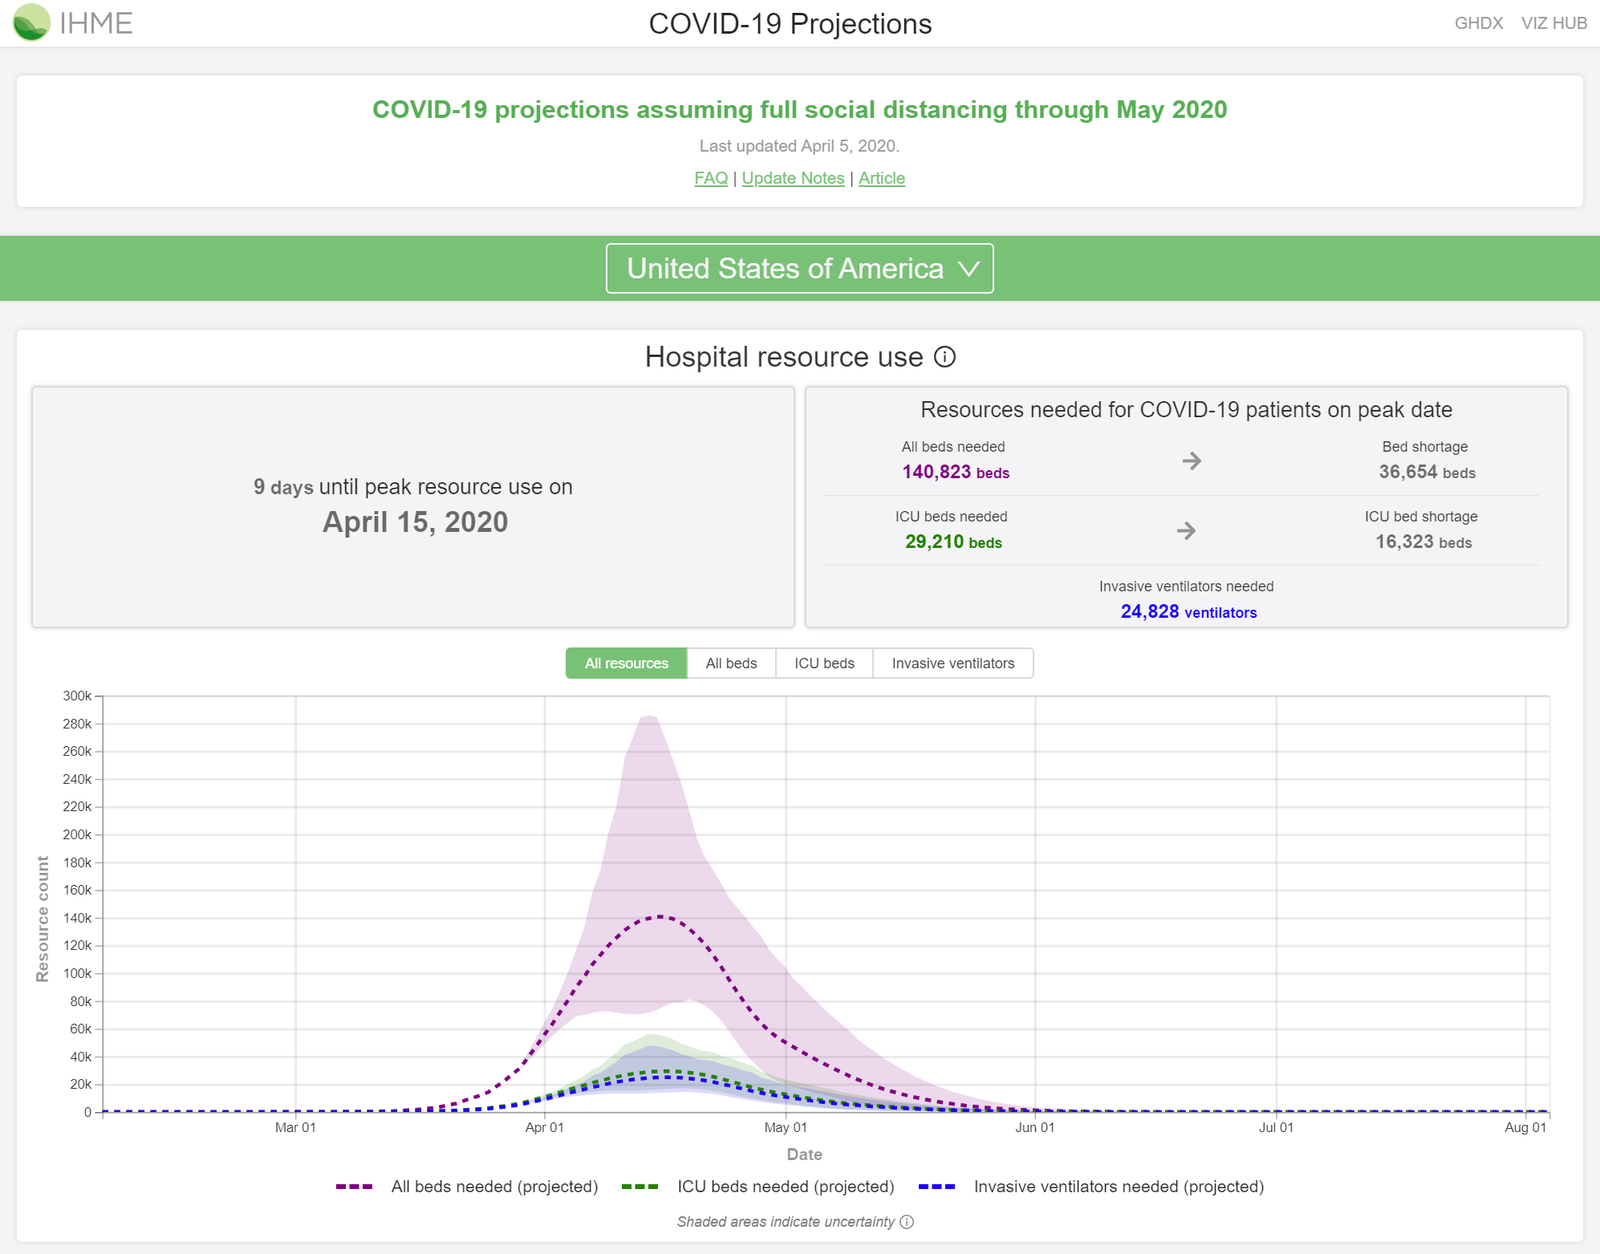Select the dashed purple legend icon

(357, 1186)
